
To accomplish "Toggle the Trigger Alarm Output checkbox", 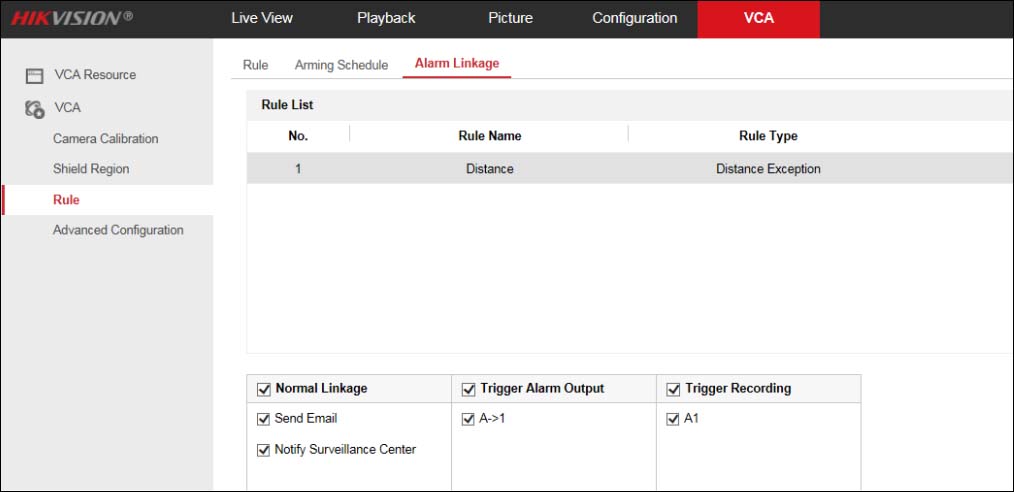I will 468,389.
